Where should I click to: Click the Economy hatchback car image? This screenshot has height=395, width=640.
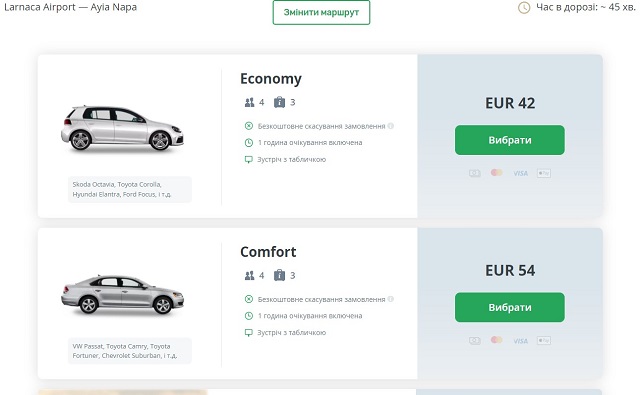click(122, 129)
